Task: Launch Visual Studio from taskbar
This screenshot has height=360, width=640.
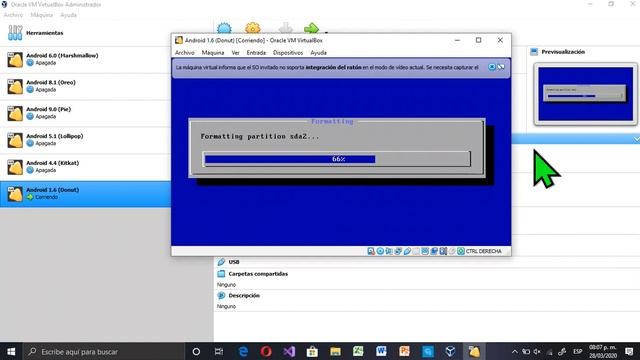Action: click(289, 351)
